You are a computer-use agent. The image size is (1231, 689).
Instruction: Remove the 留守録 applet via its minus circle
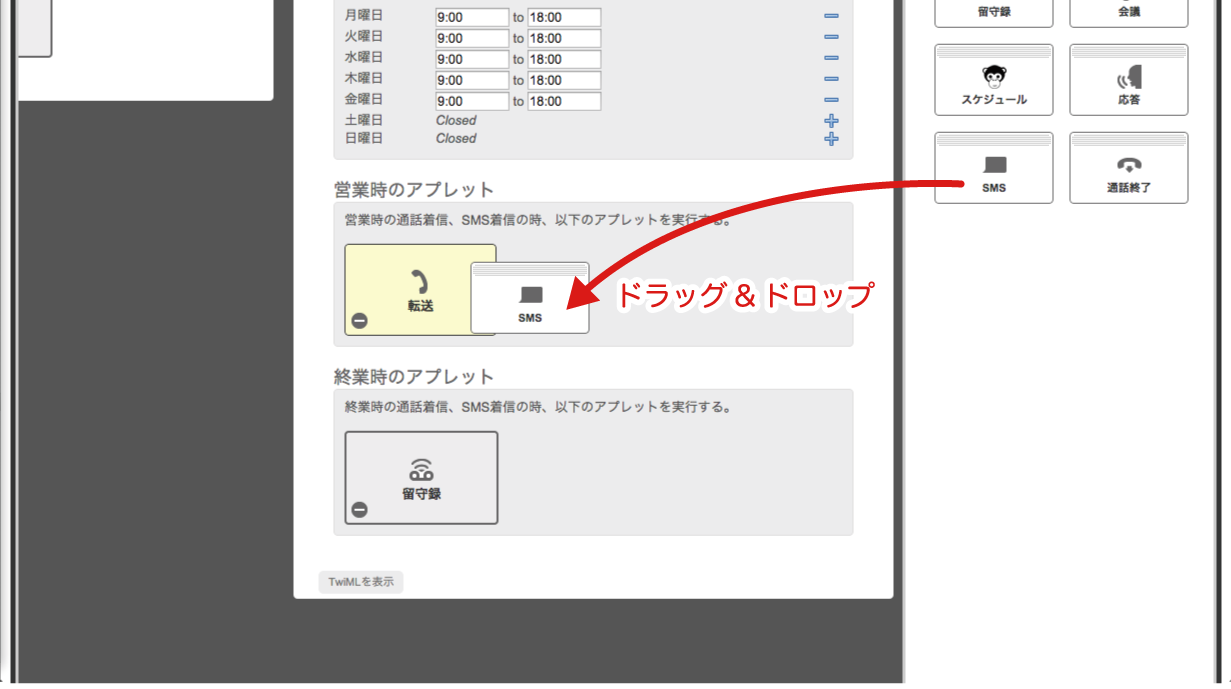360,509
